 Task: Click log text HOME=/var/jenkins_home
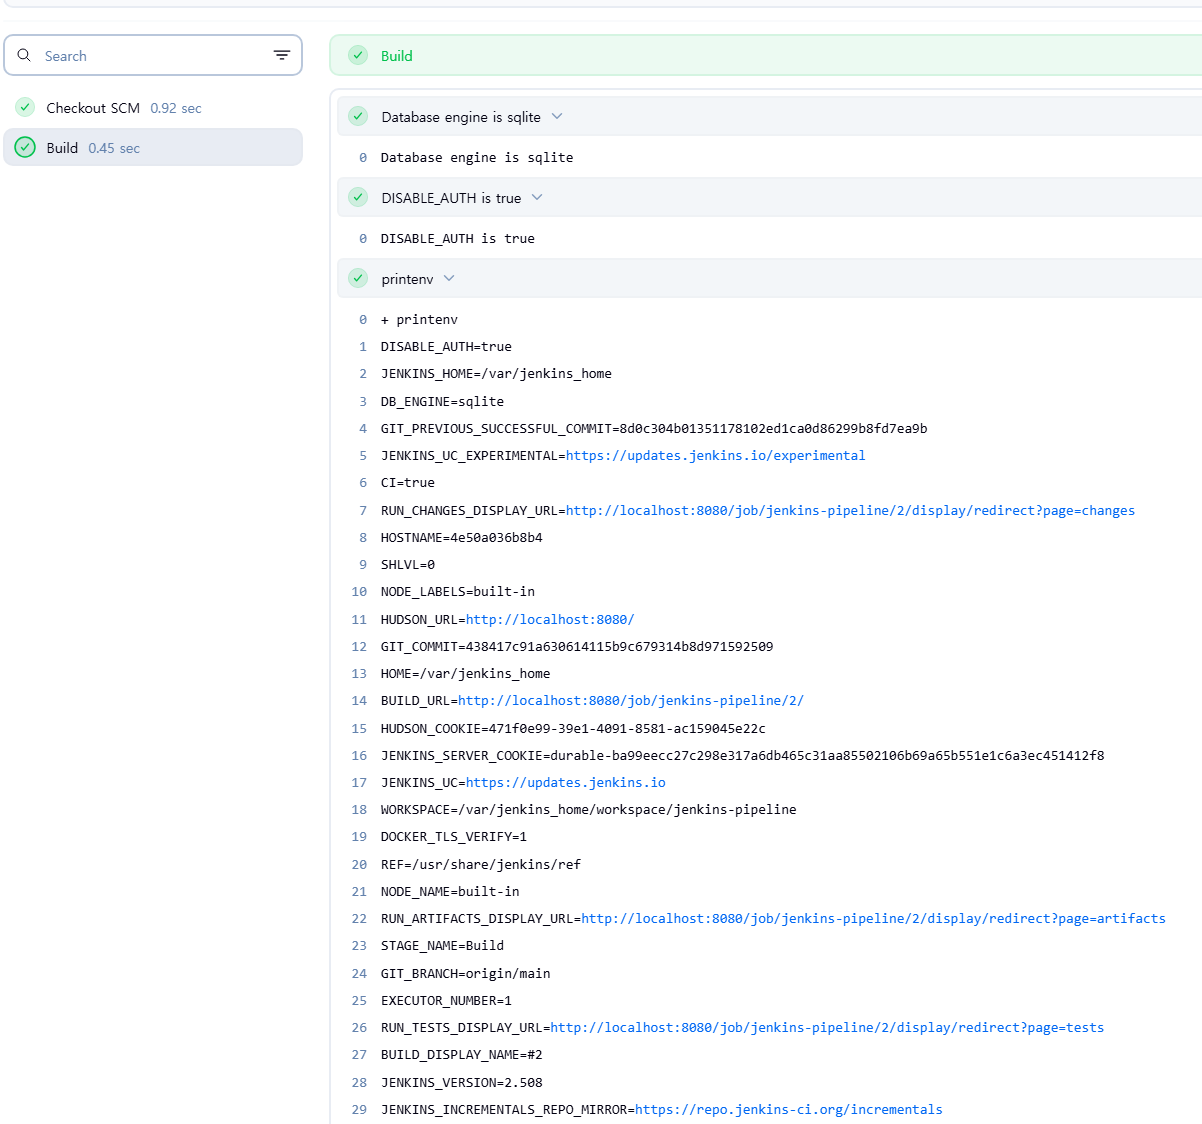pos(465,673)
